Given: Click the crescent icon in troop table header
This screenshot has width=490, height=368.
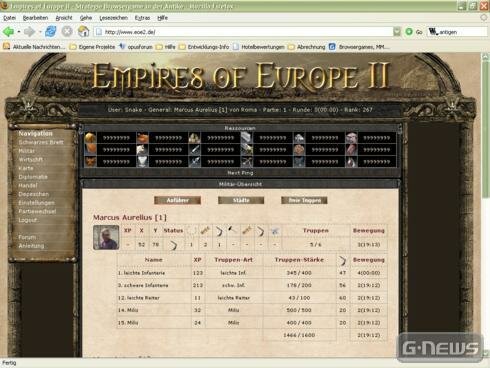Looking at the screenshot, I should pyautogui.click(x=342, y=260).
